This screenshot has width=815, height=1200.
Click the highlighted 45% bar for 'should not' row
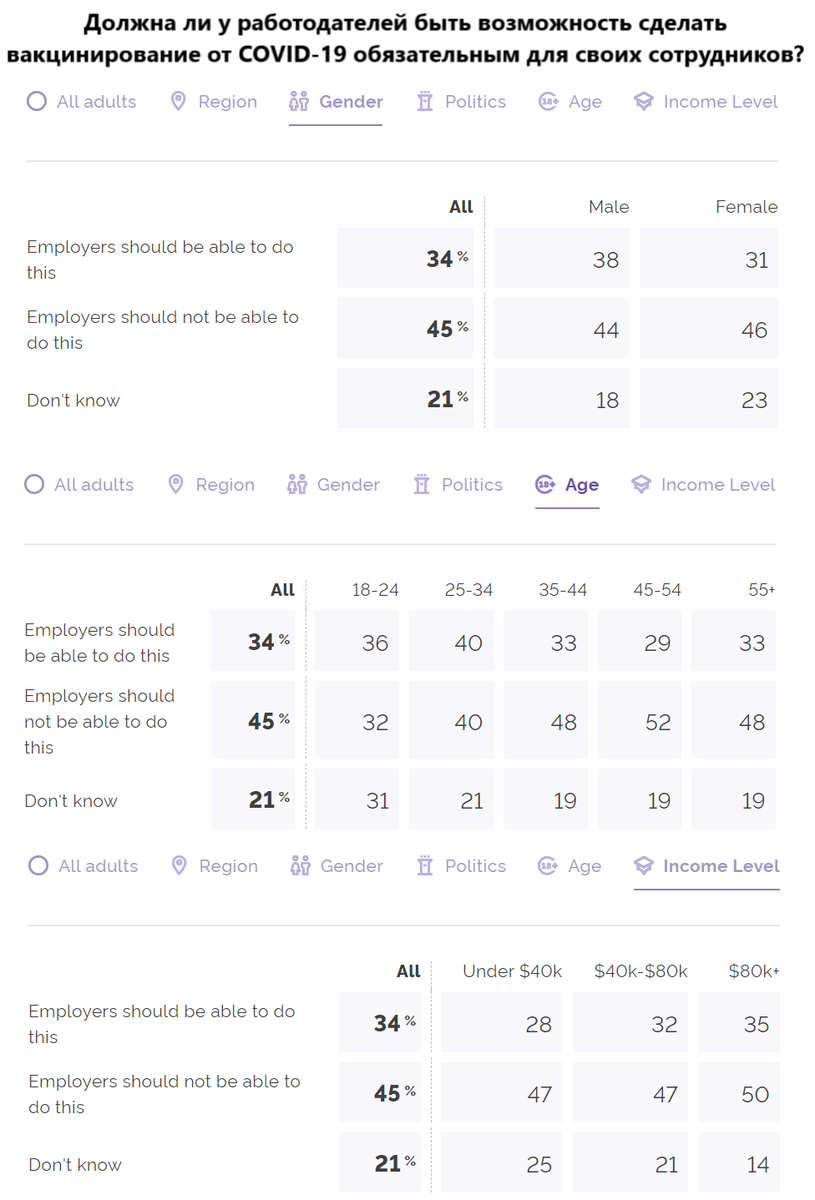pos(405,328)
